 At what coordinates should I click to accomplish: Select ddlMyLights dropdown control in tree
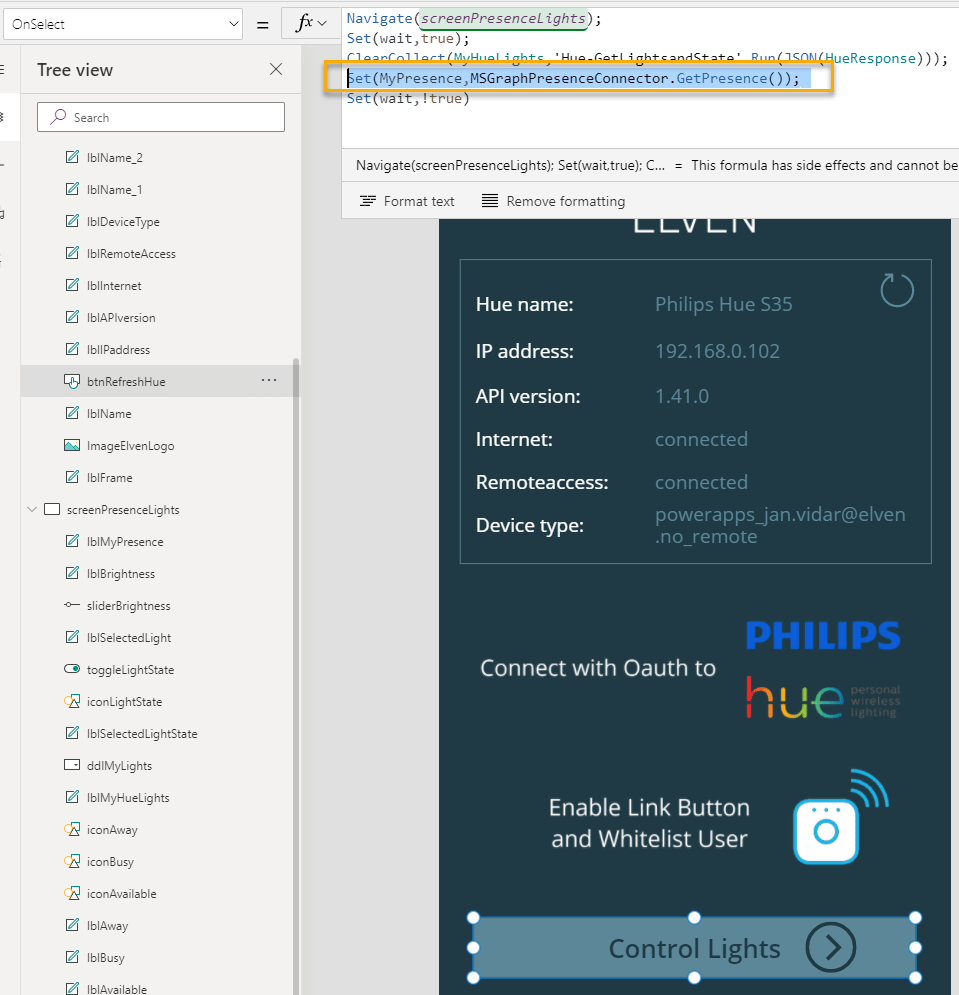[x=119, y=766]
